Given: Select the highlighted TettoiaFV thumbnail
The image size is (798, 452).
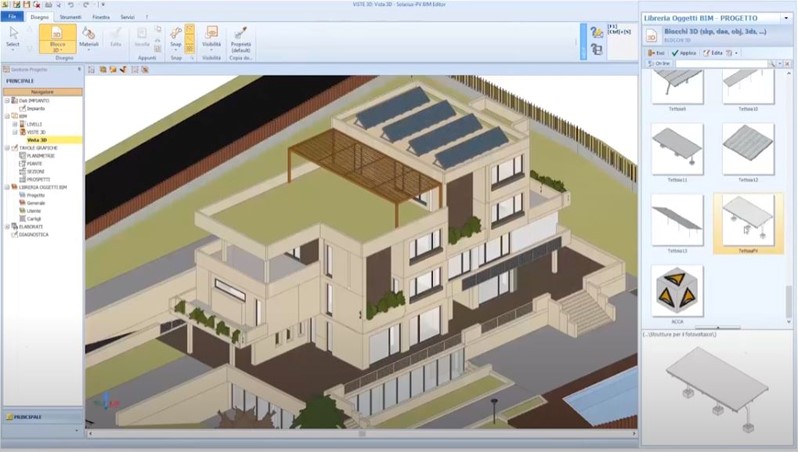Looking at the screenshot, I should (748, 223).
